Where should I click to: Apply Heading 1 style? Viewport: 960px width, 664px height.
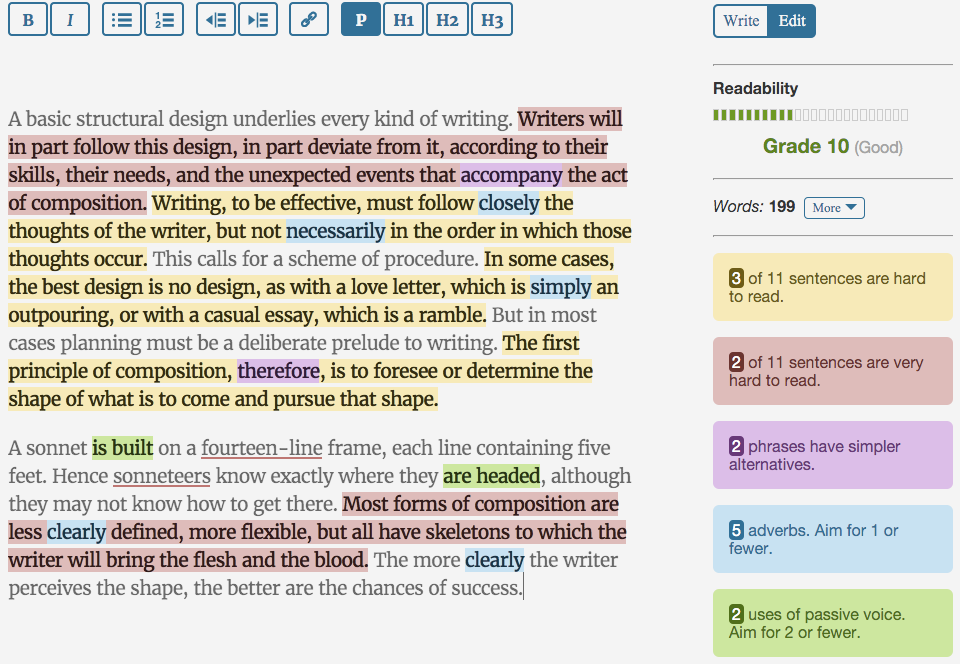[403, 20]
